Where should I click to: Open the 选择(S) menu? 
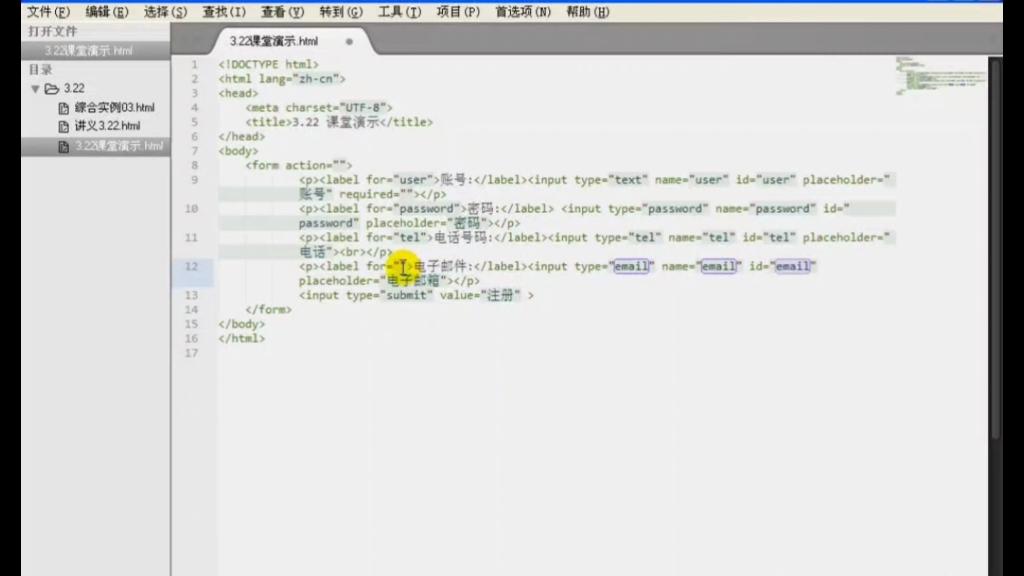[165, 12]
